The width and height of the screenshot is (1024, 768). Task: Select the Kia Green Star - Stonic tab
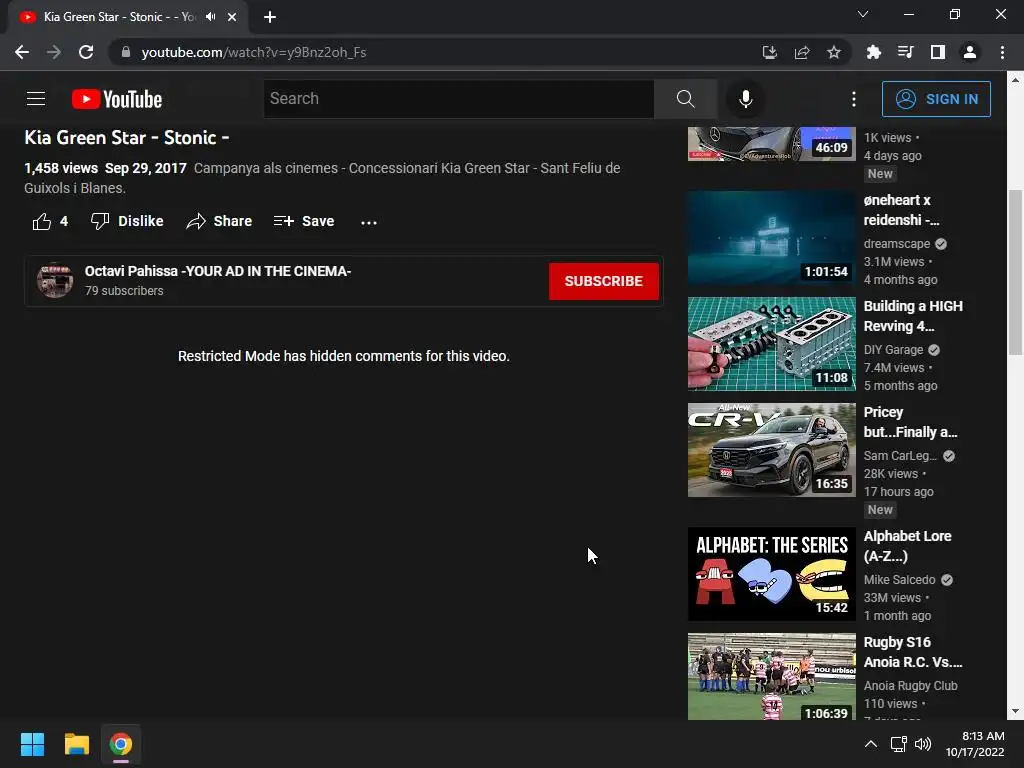(127, 17)
